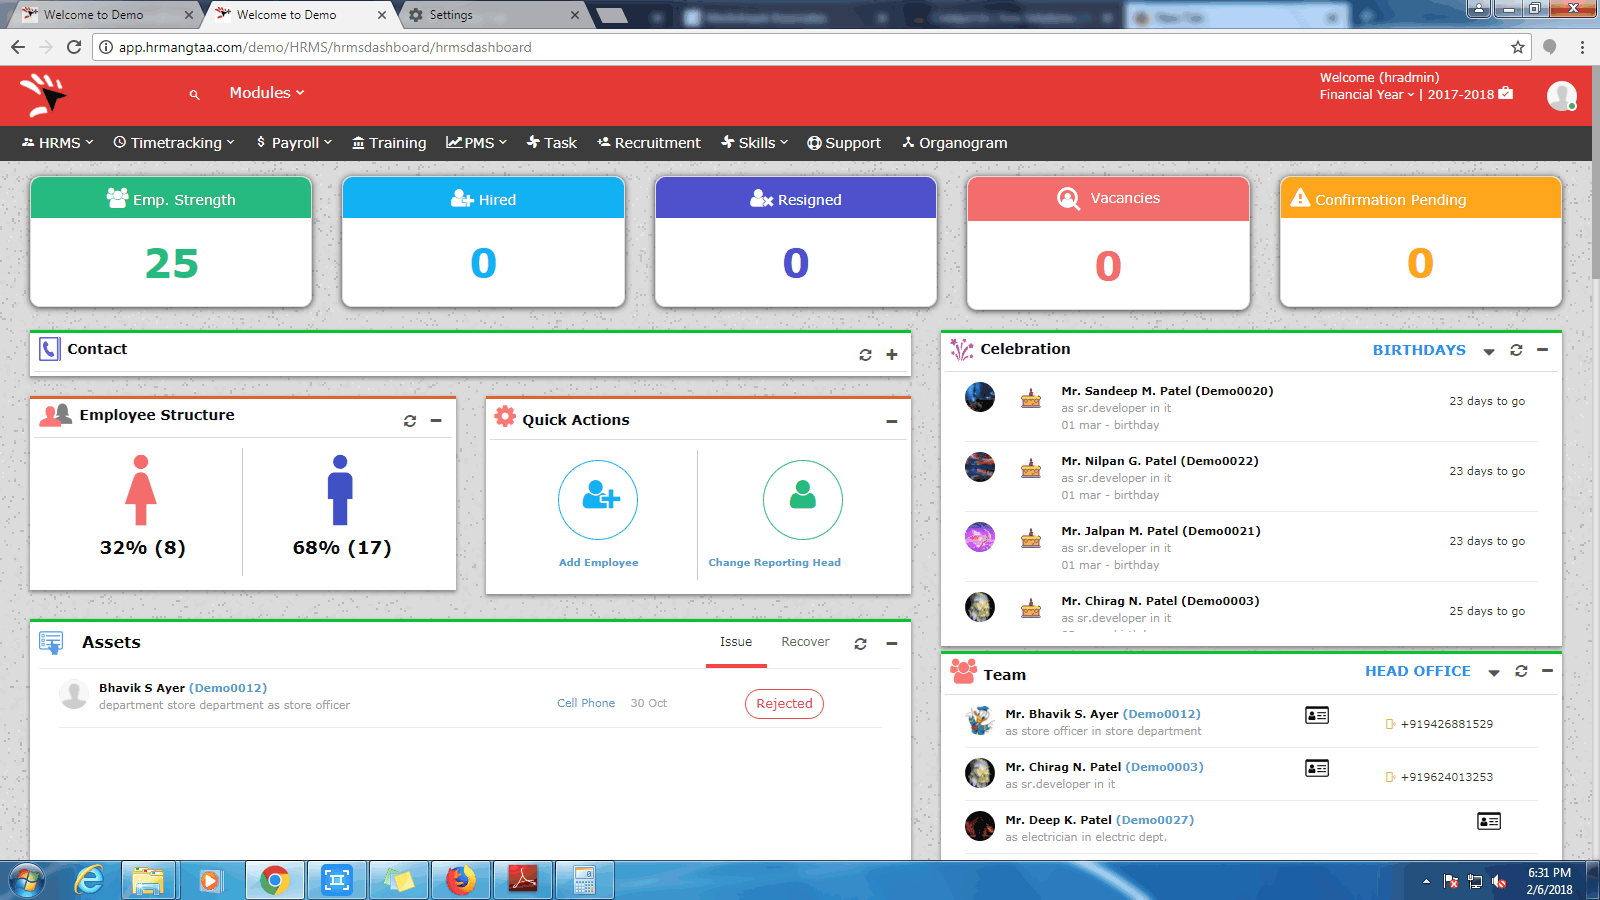Viewport: 1600px width, 900px height.
Task: Open the Demo0012 link in Assets
Action: 228,688
